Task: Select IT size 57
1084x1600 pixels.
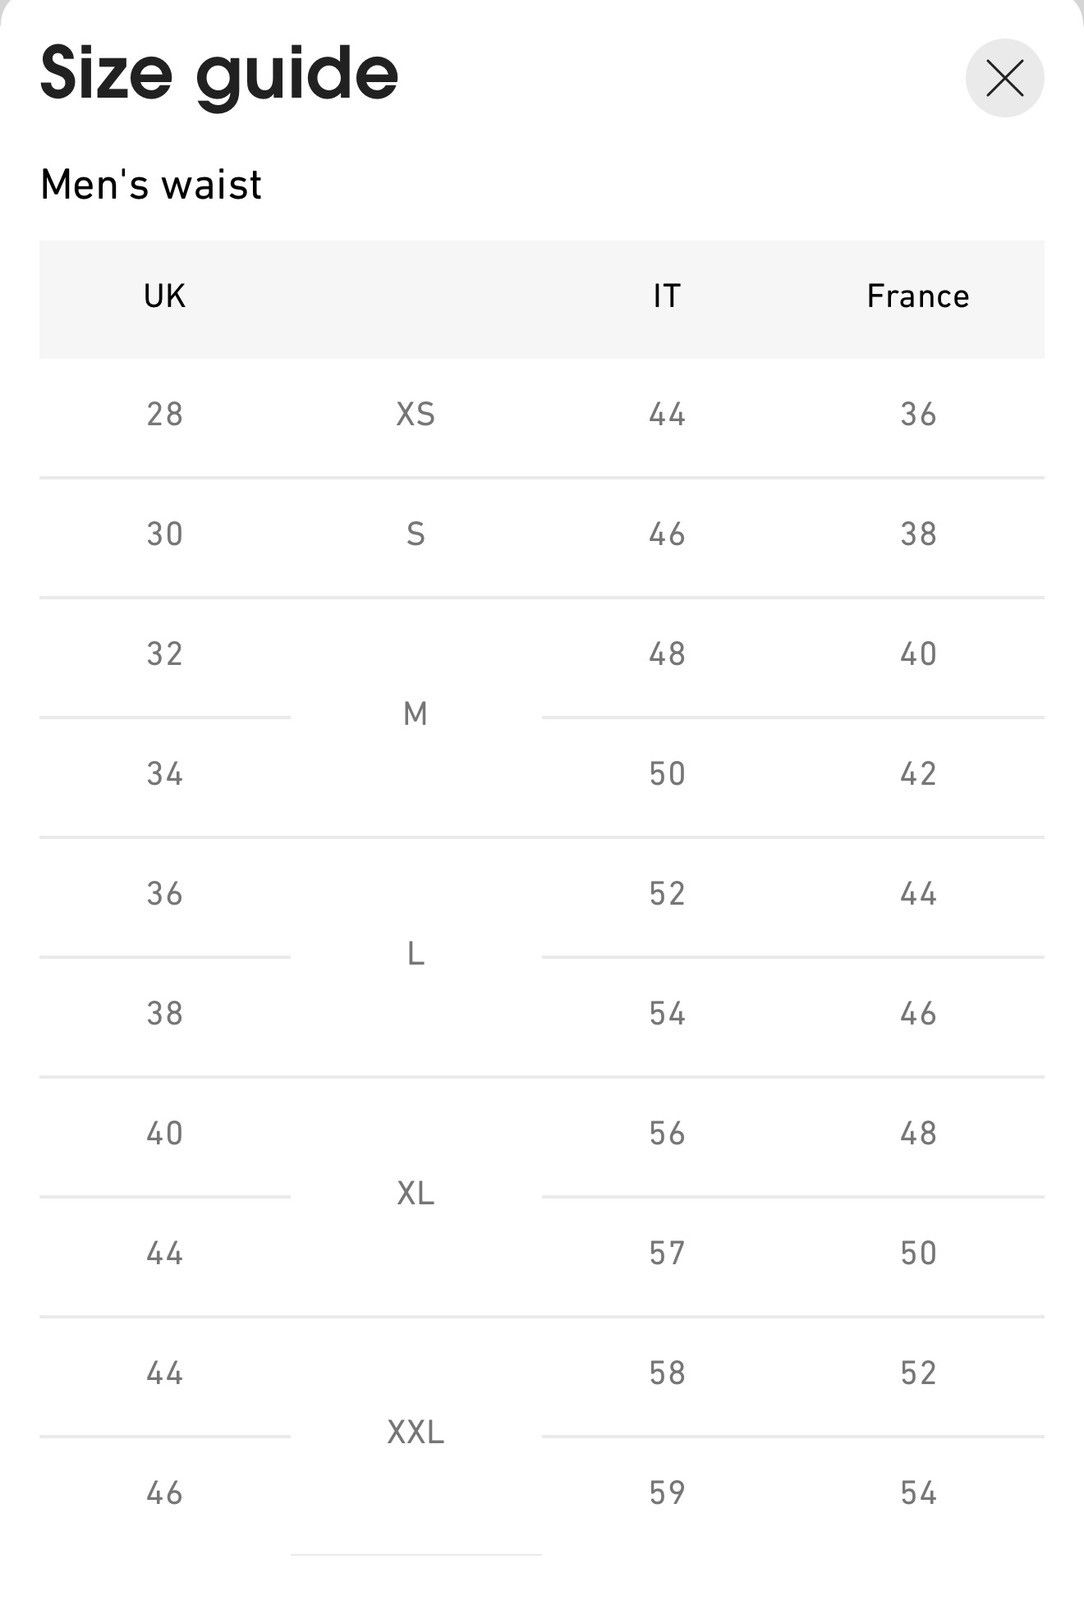Action: [667, 1254]
